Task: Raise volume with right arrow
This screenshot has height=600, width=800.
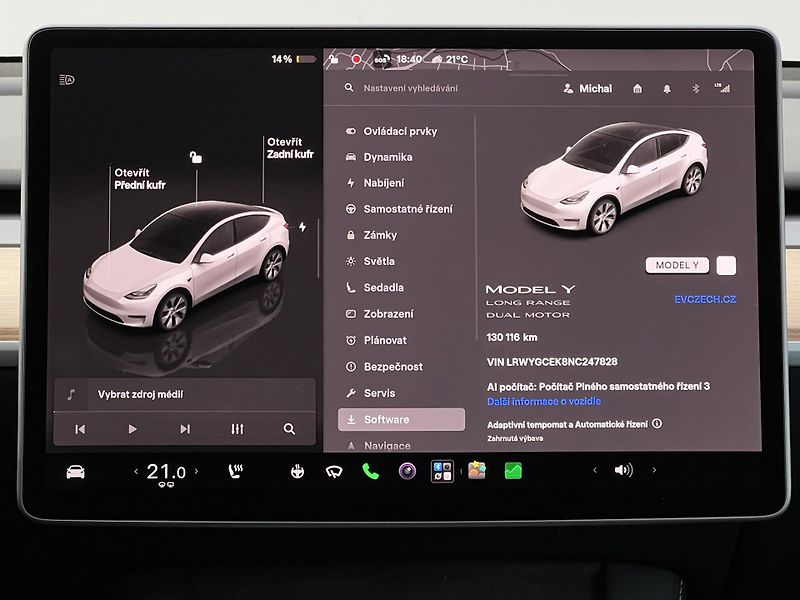Action: pyautogui.click(x=655, y=470)
